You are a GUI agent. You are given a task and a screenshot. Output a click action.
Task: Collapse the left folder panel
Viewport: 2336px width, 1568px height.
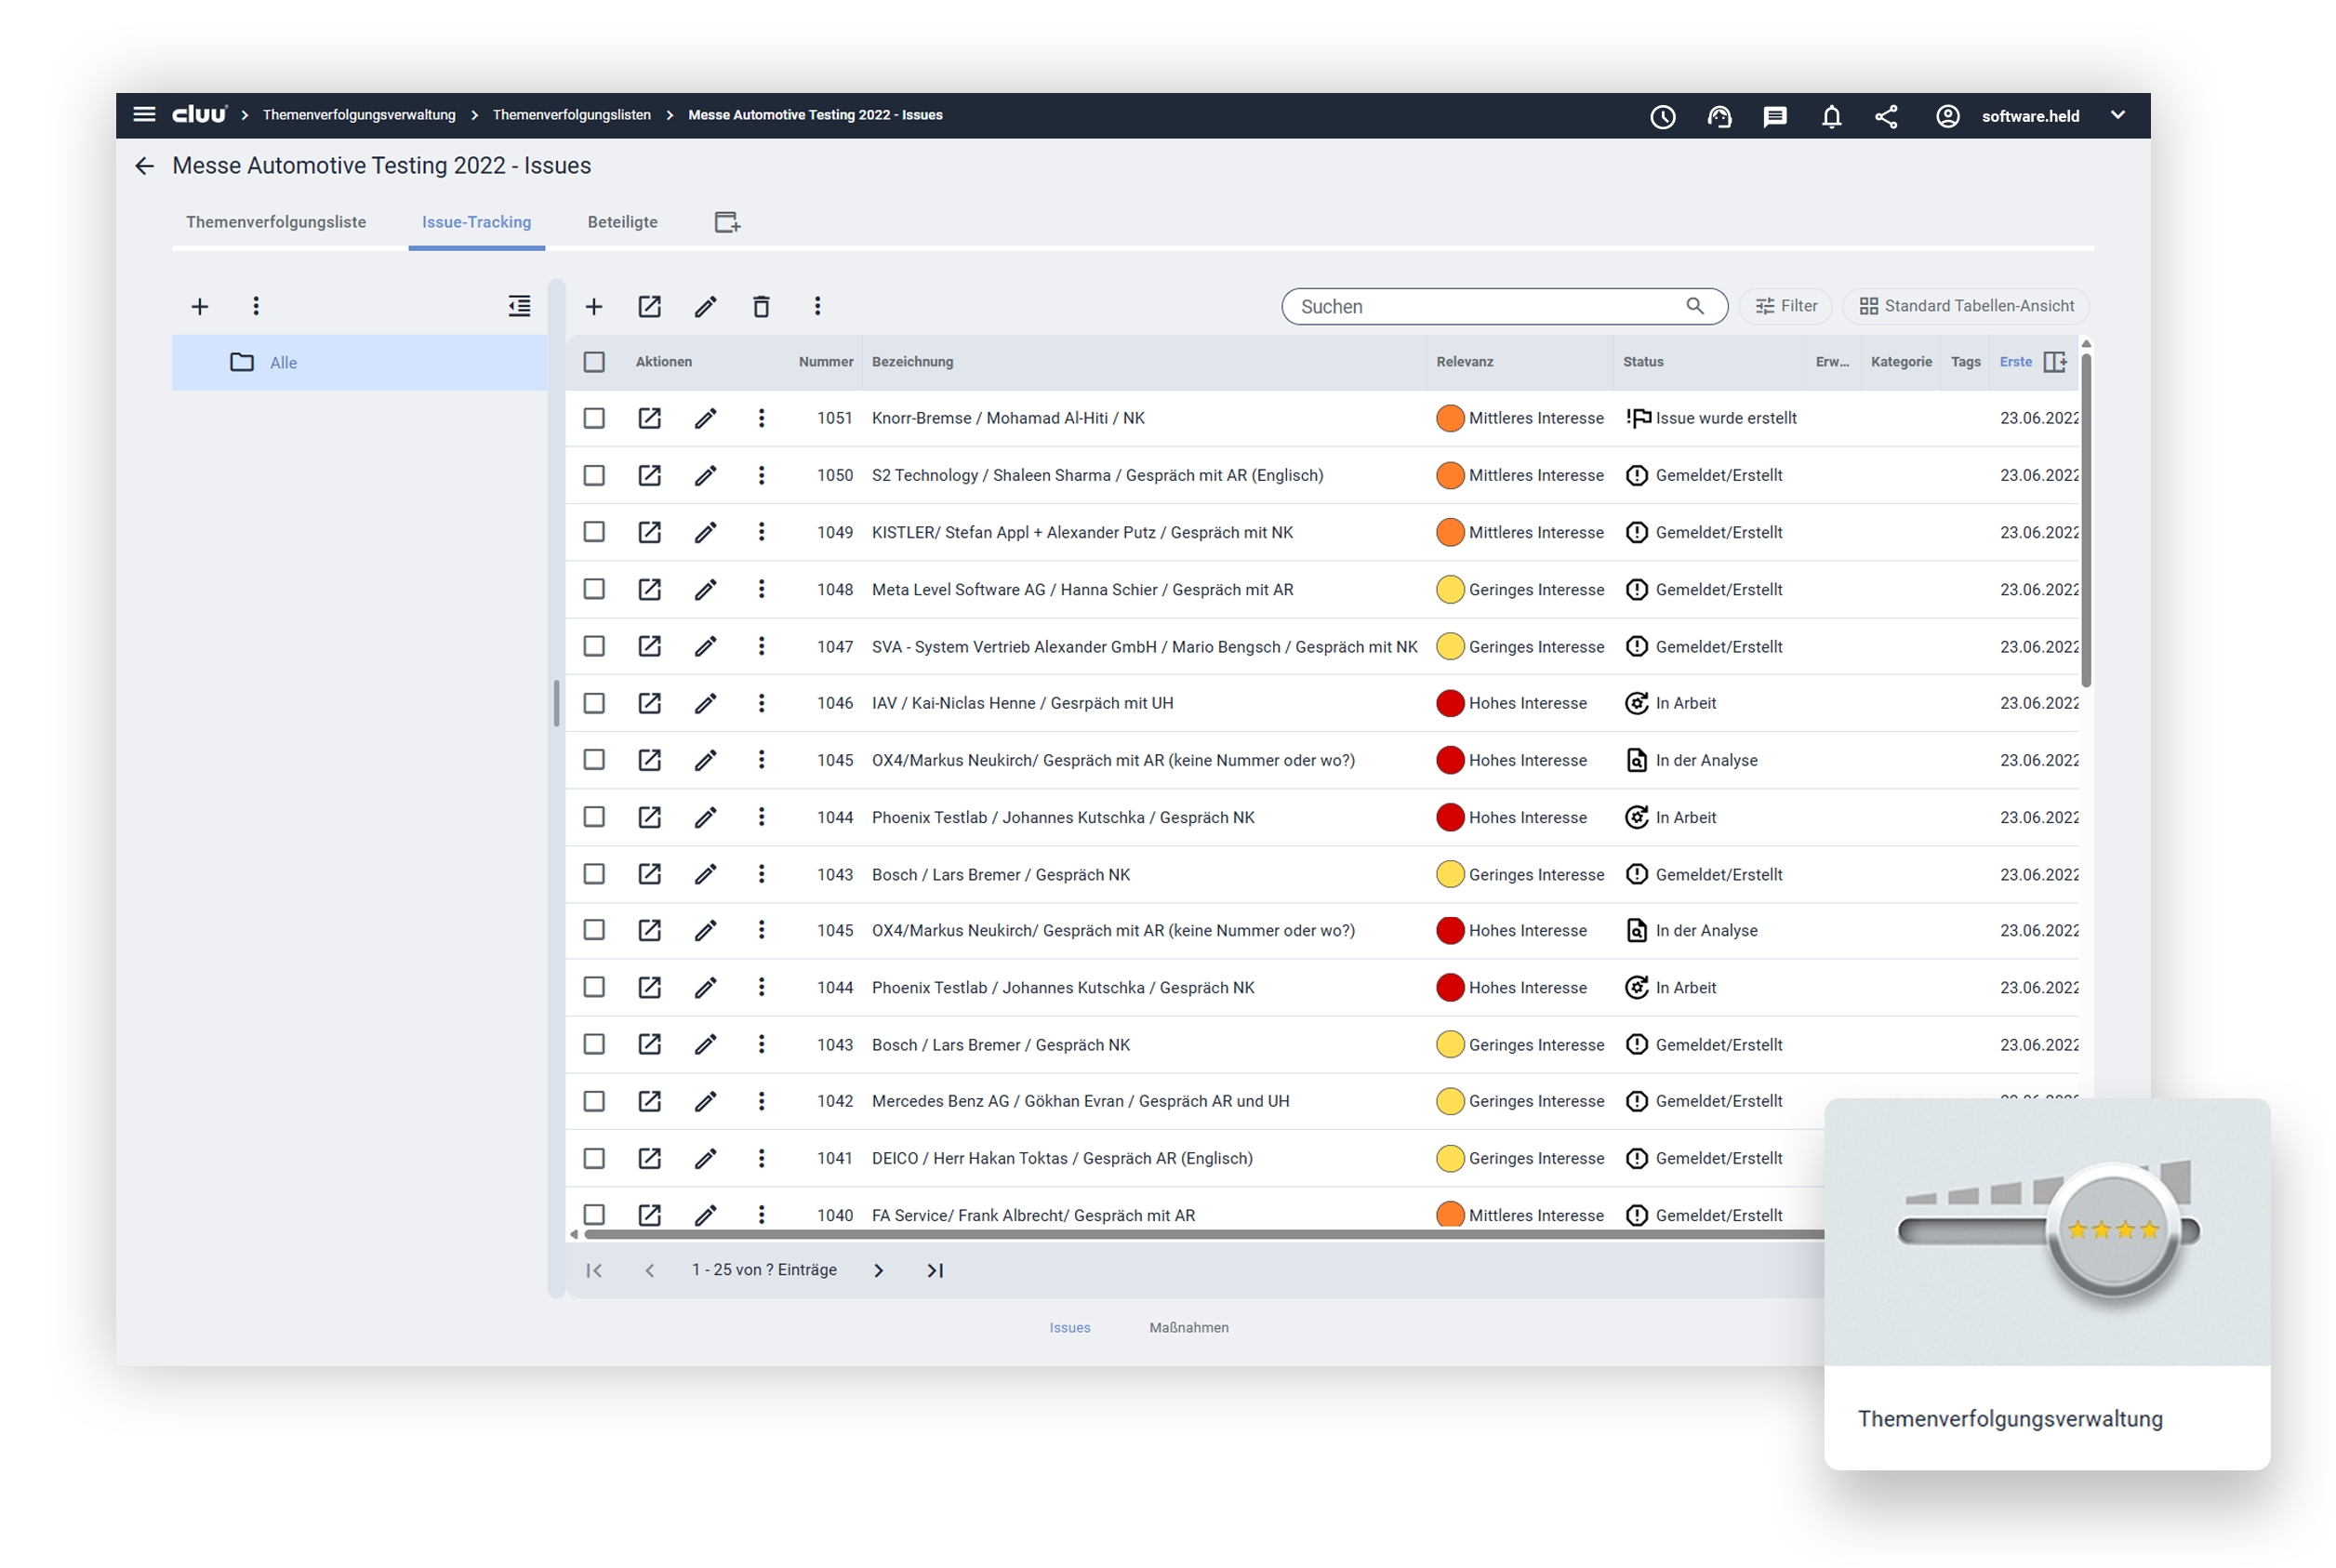click(519, 306)
